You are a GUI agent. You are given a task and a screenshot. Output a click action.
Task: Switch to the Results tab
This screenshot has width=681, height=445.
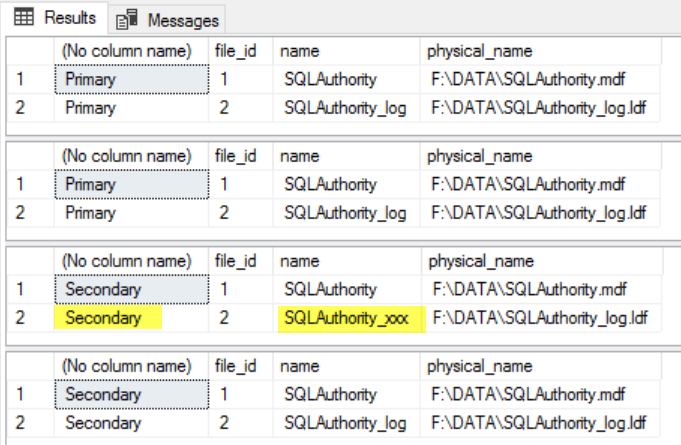coord(55,18)
